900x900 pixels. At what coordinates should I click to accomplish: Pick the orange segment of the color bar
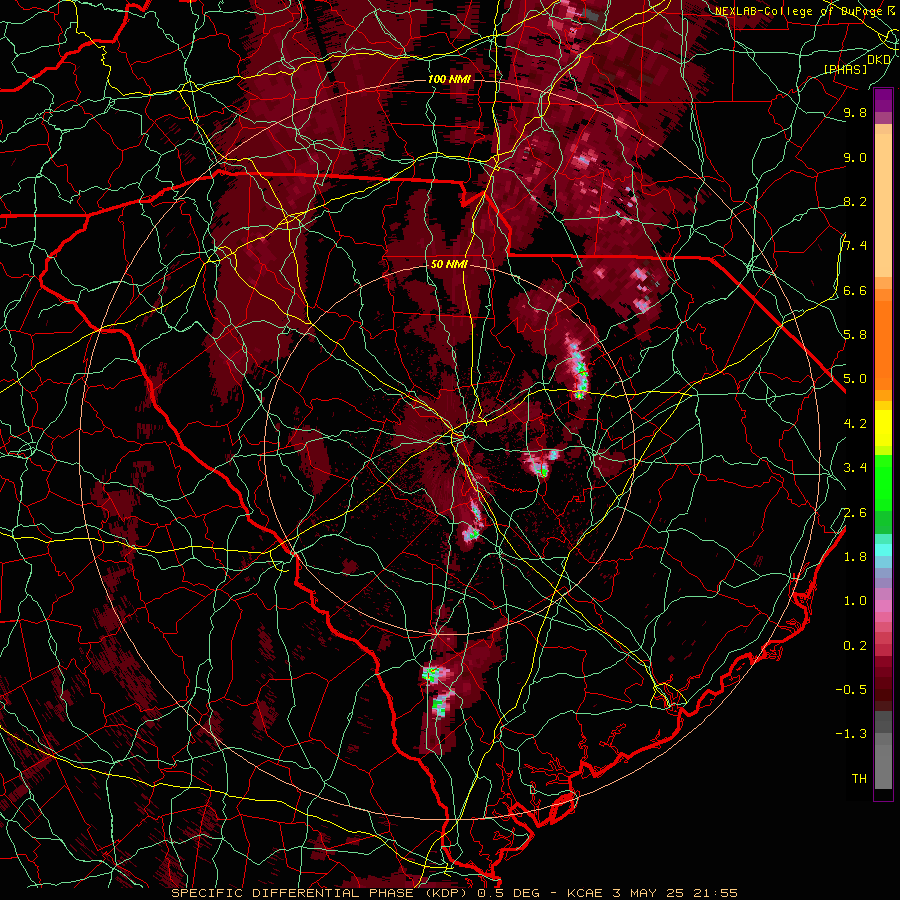[x=883, y=344]
